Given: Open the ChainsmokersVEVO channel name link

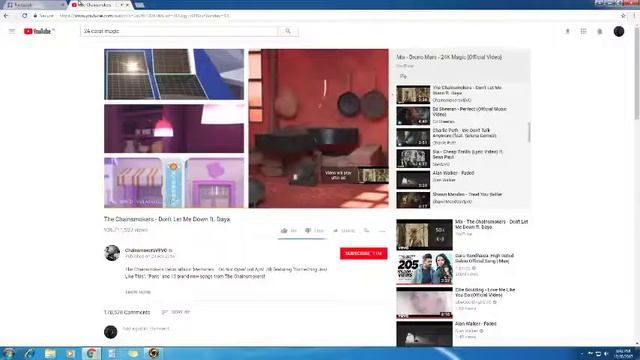Looking at the screenshot, I should [x=146, y=250].
